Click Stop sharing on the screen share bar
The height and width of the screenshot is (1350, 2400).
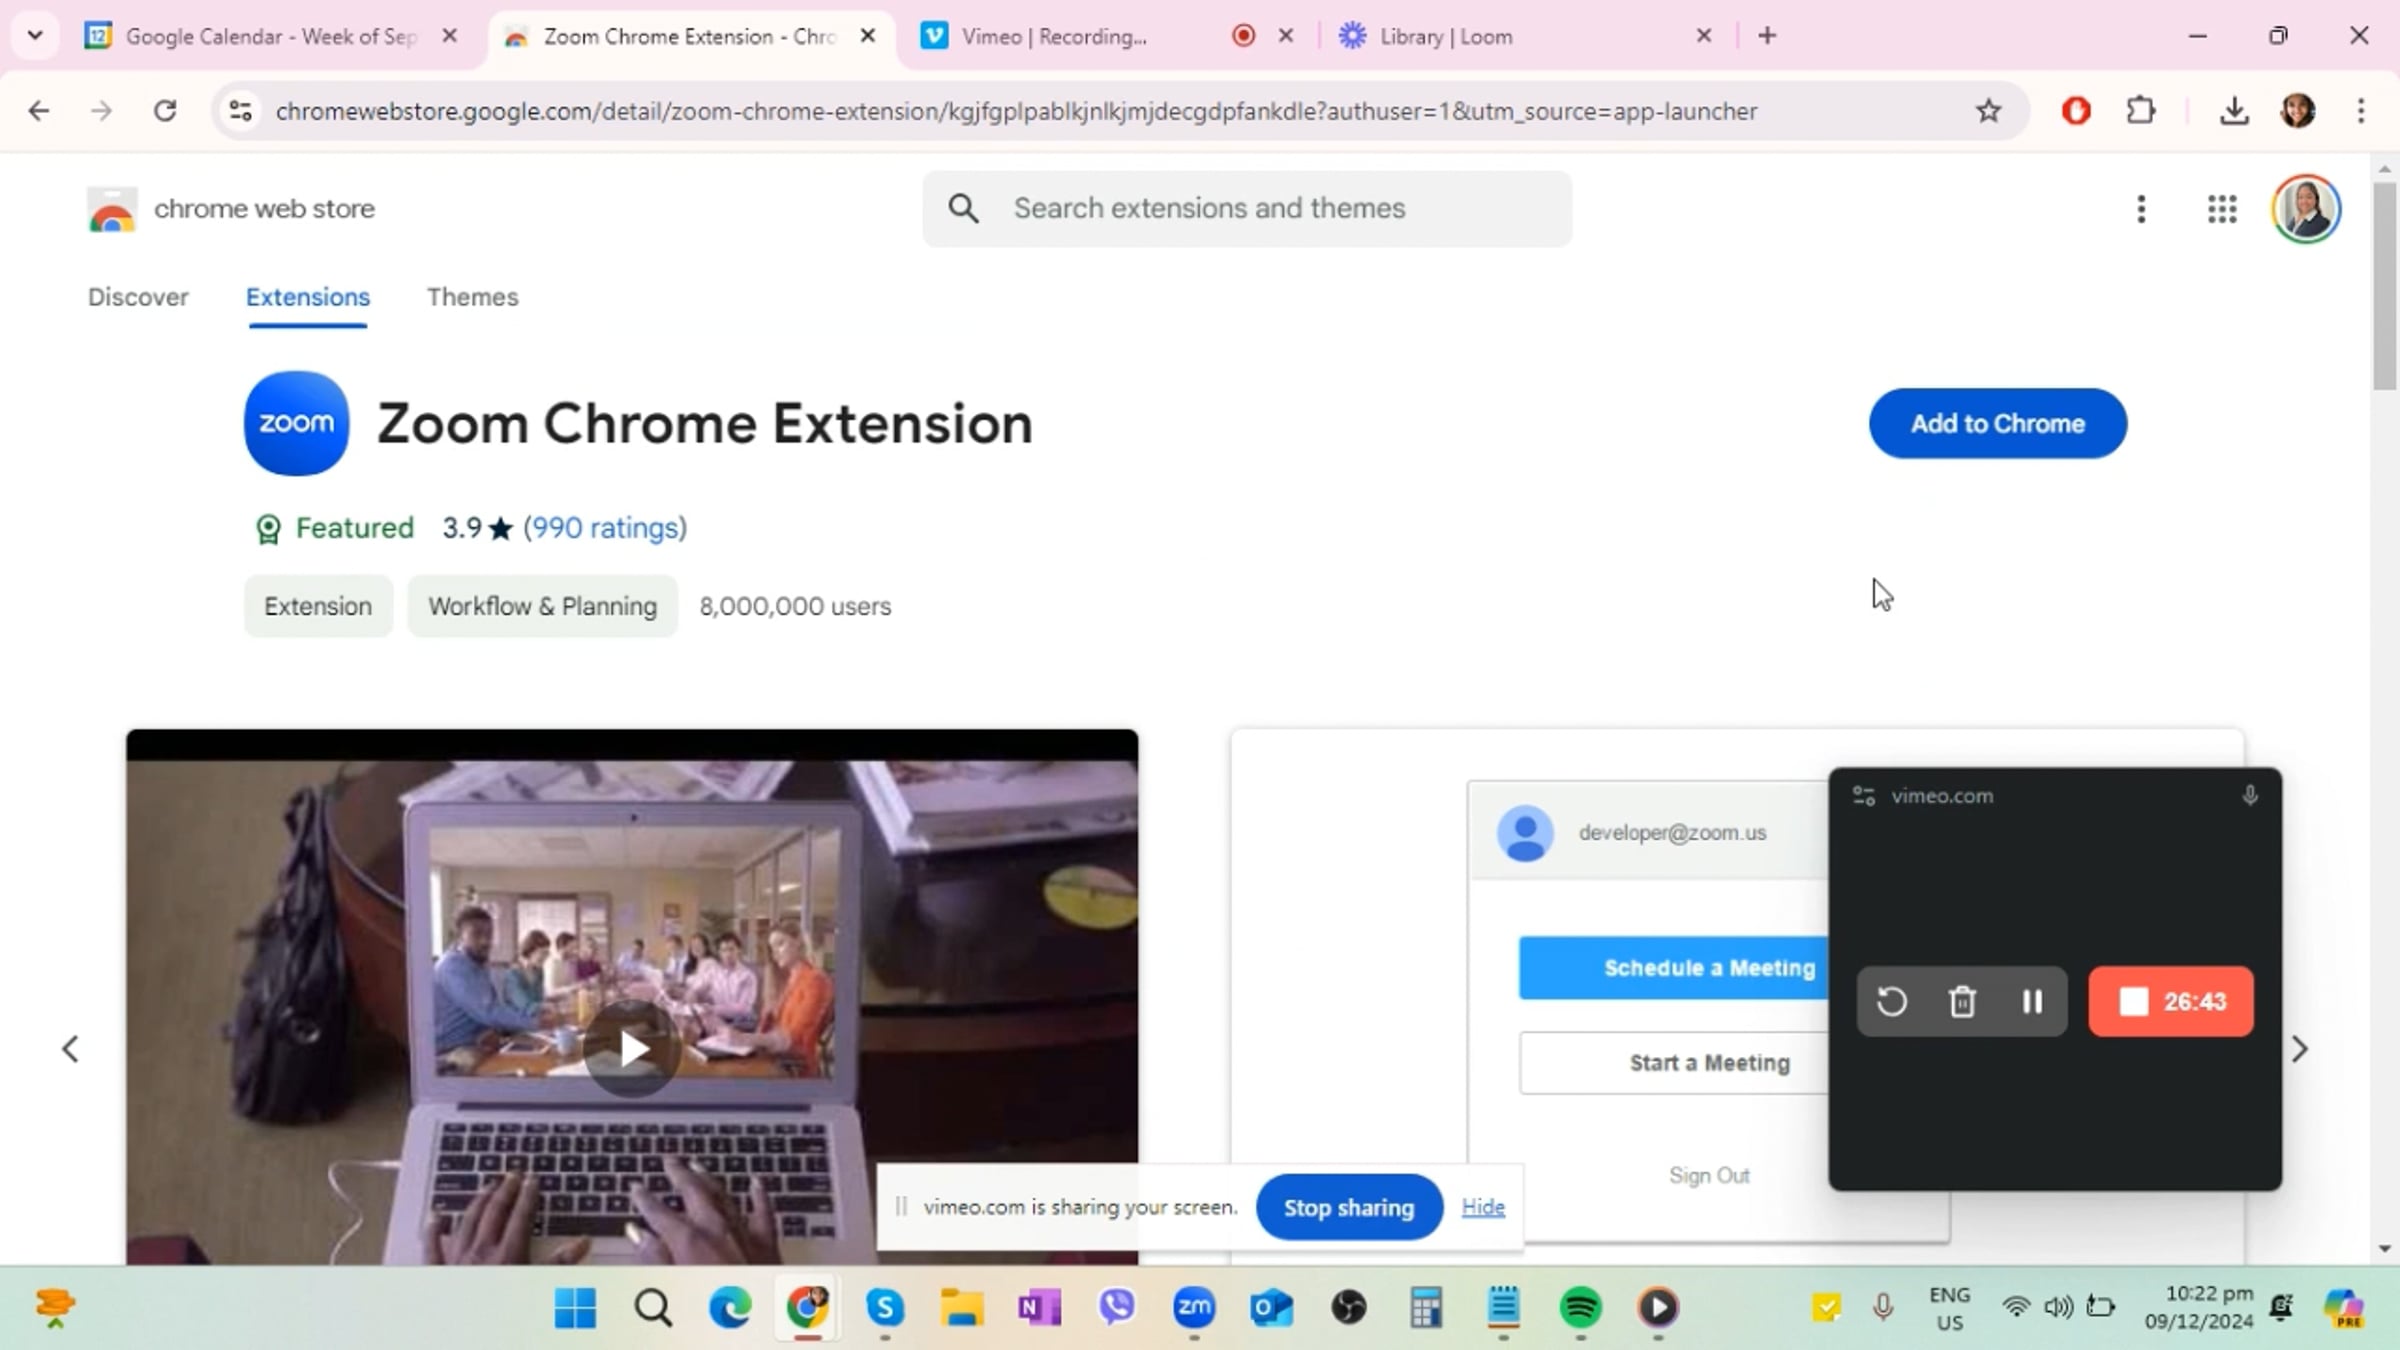tap(1349, 1207)
